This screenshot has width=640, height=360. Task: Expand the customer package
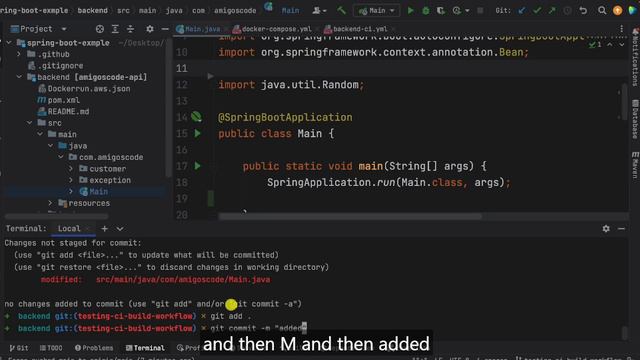71,168
